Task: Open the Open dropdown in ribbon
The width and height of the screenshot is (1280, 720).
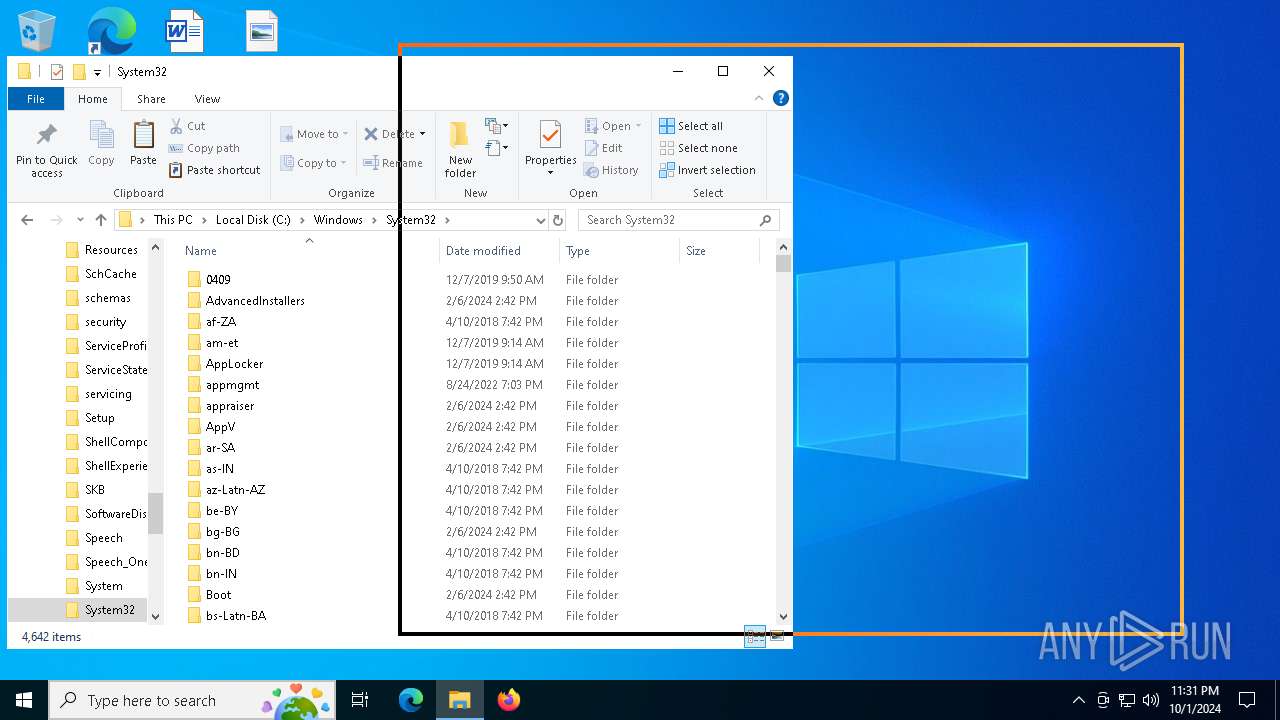Action: click(x=613, y=126)
